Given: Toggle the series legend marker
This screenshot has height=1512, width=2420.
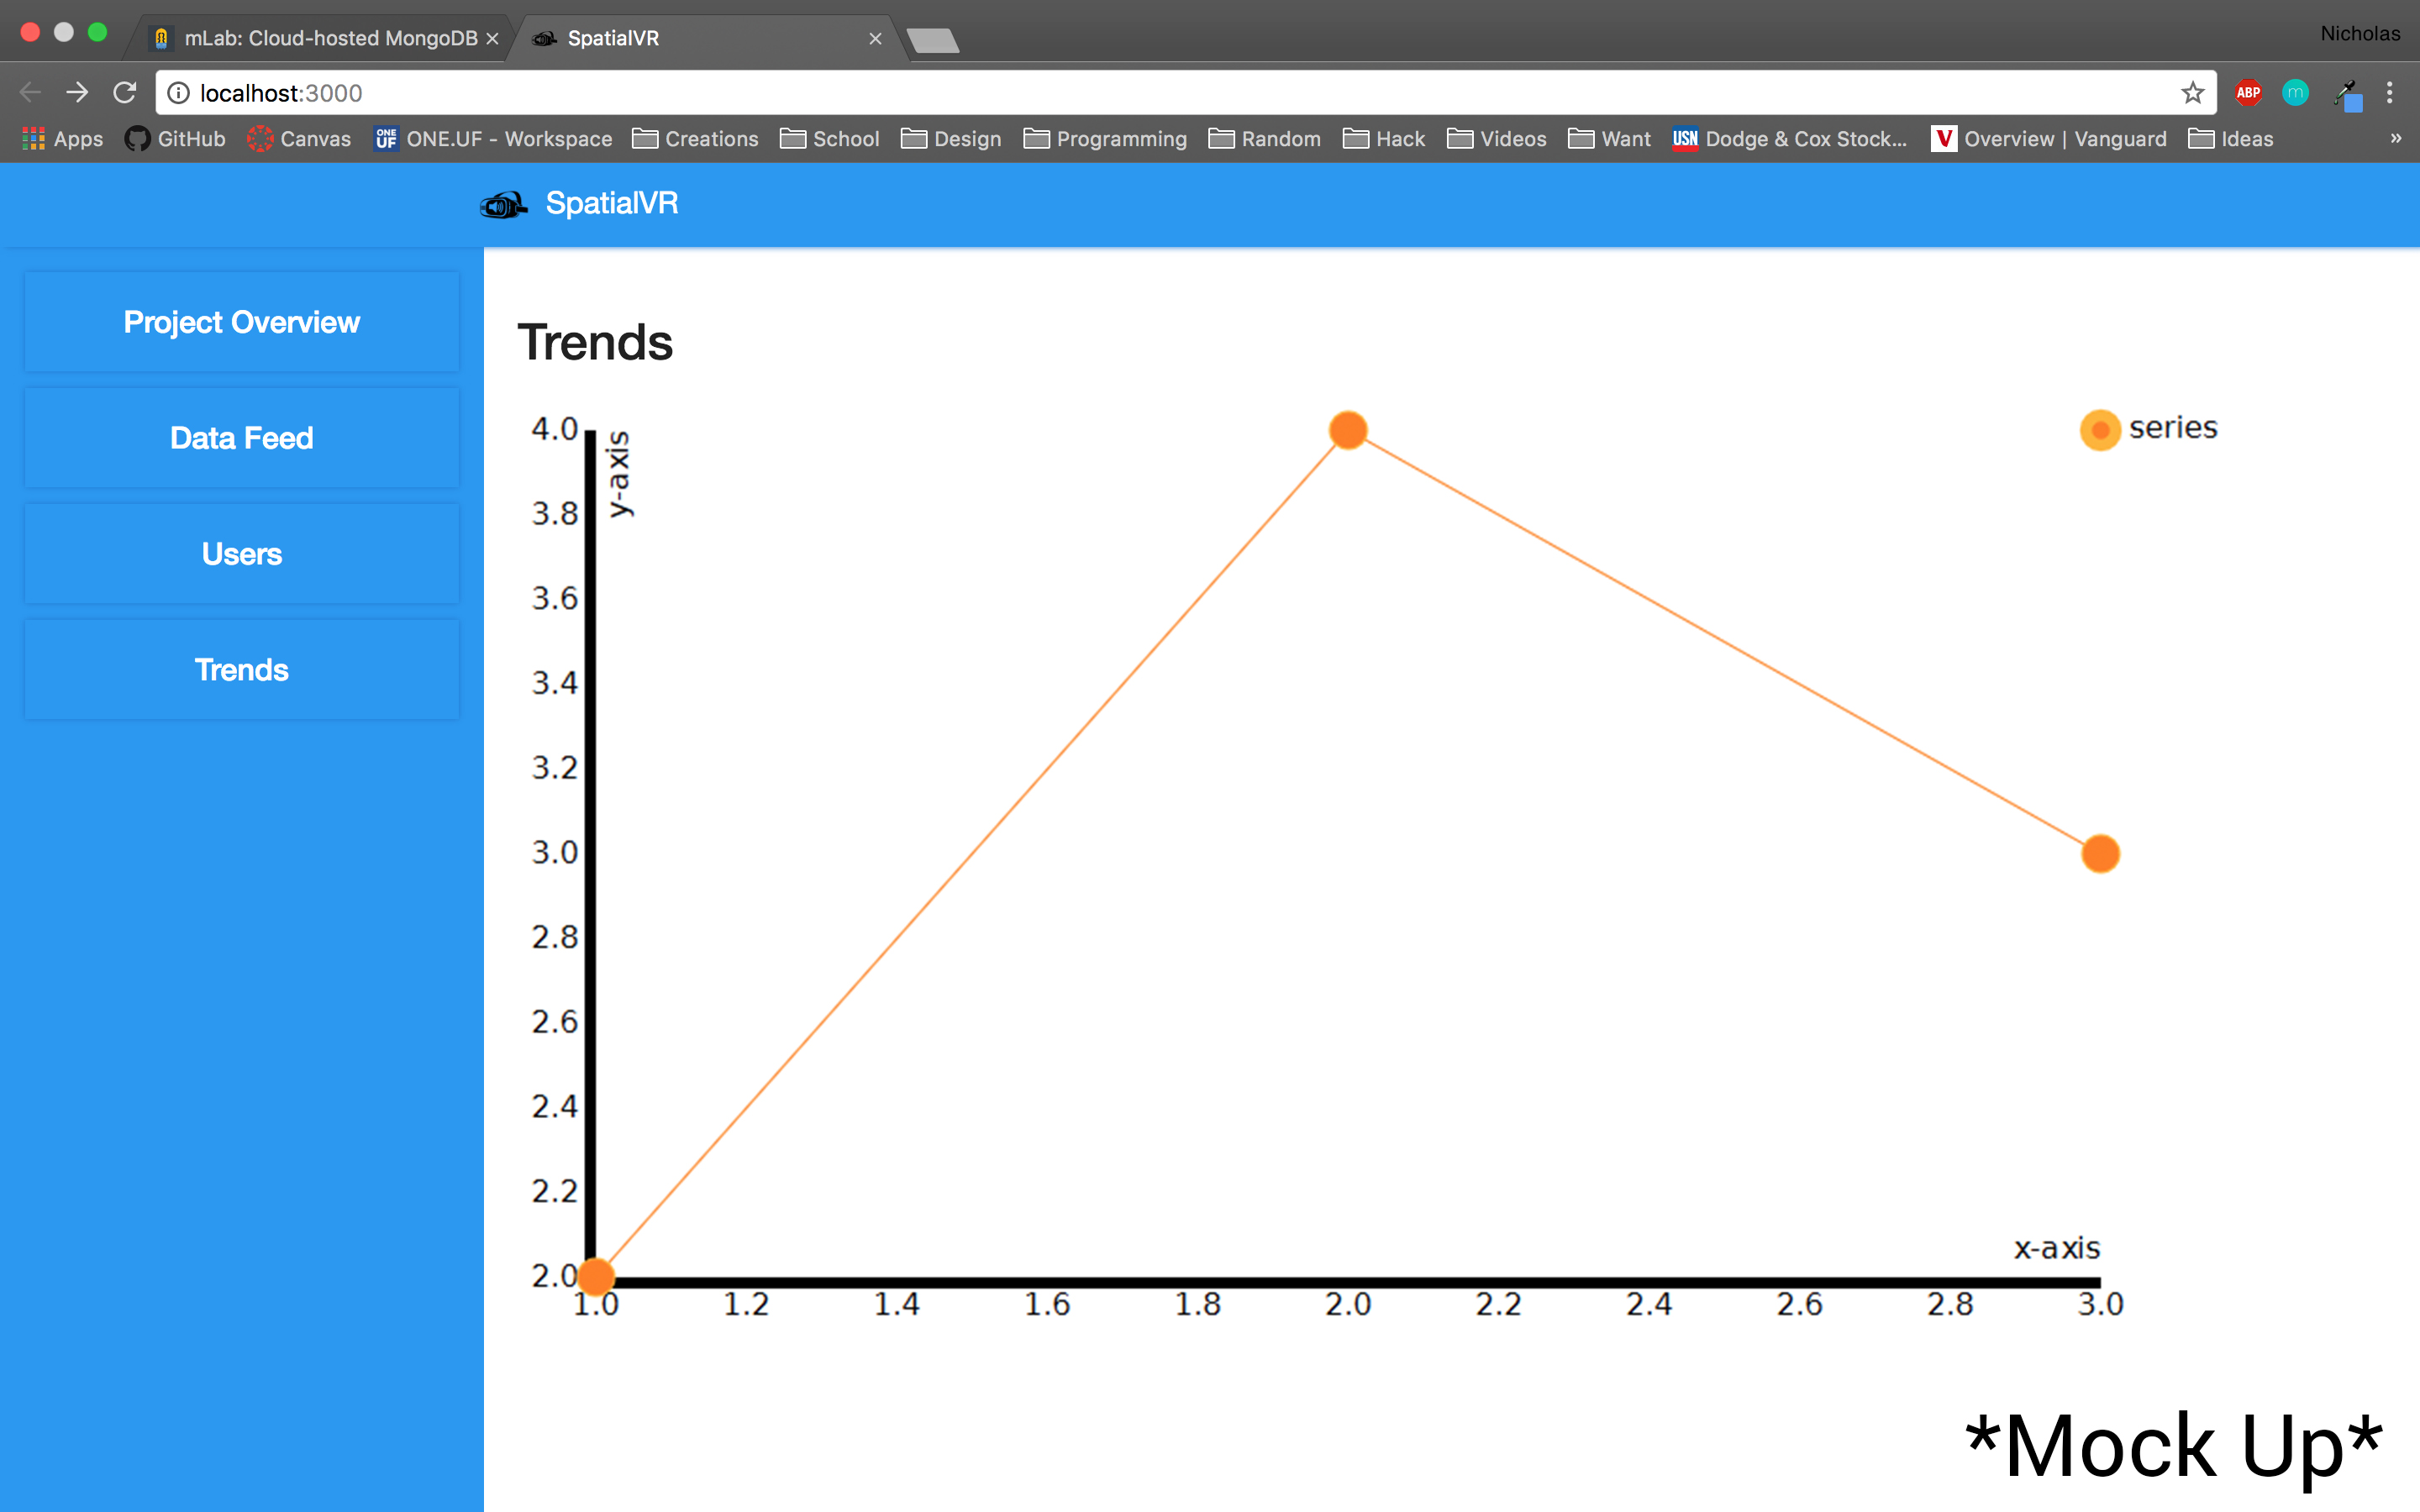Looking at the screenshot, I should [2099, 430].
